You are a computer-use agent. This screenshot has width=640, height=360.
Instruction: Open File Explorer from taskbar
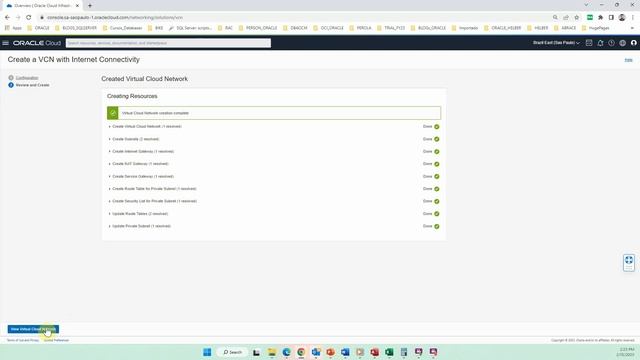tap(272, 352)
